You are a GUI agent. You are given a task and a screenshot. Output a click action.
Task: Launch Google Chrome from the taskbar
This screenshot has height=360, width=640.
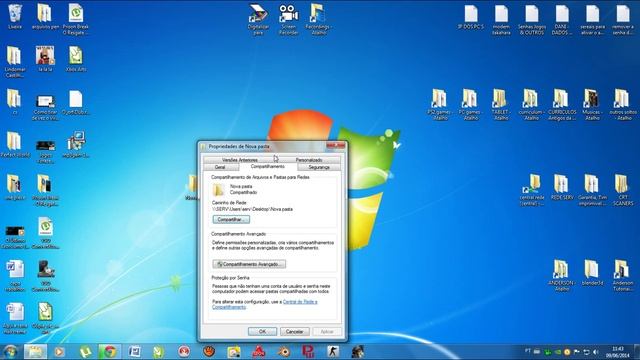click(x=109, y=351)
